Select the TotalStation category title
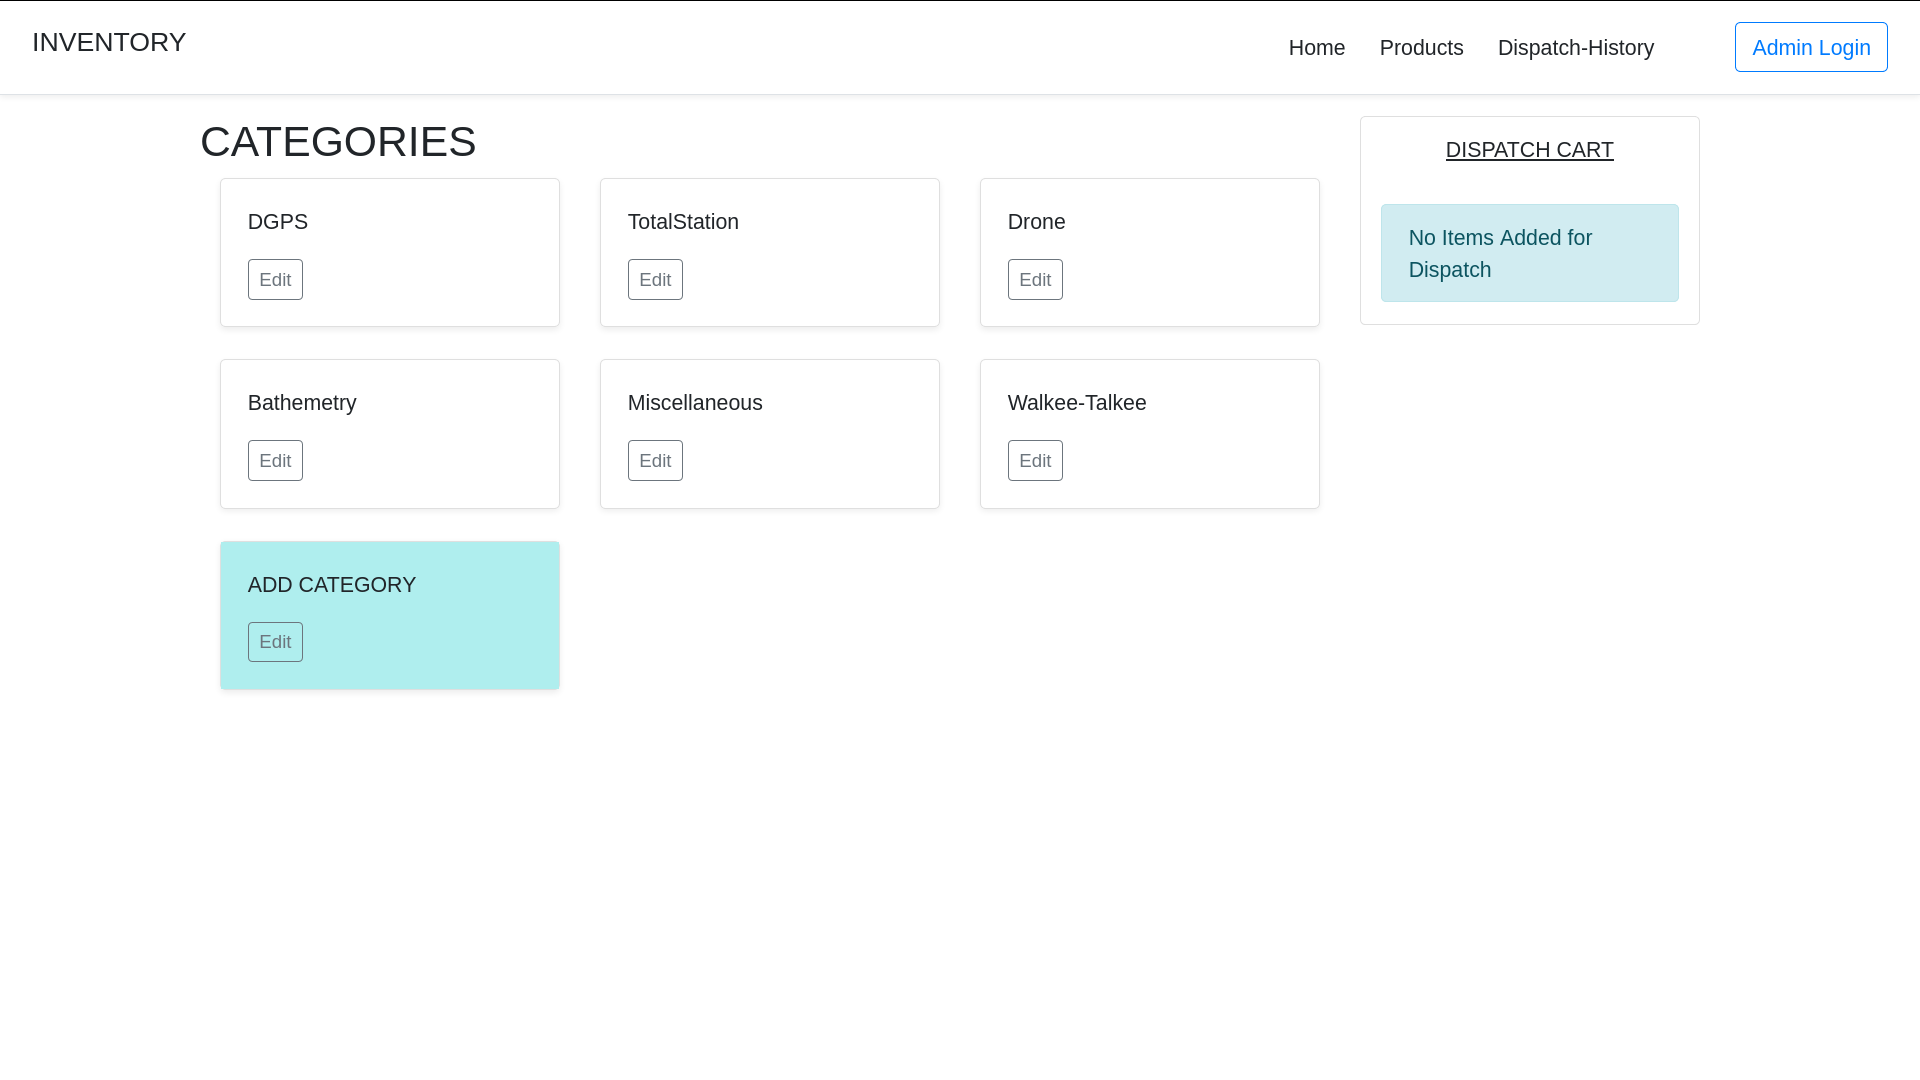Viewport: 1920px width, 1080px height. tap(683, 222)
